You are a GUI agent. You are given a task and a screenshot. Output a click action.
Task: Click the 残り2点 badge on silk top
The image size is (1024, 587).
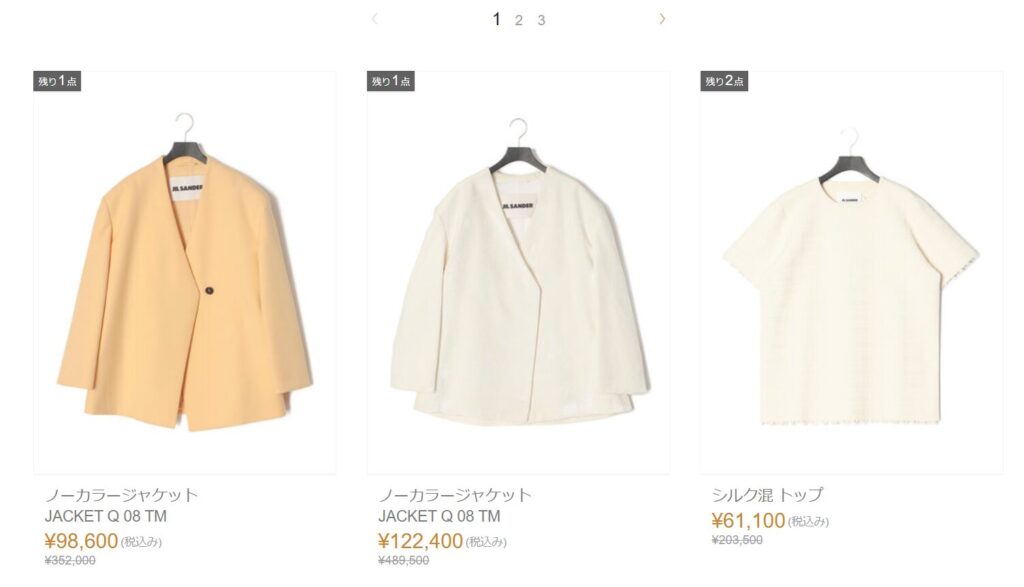tap(724, 81)
